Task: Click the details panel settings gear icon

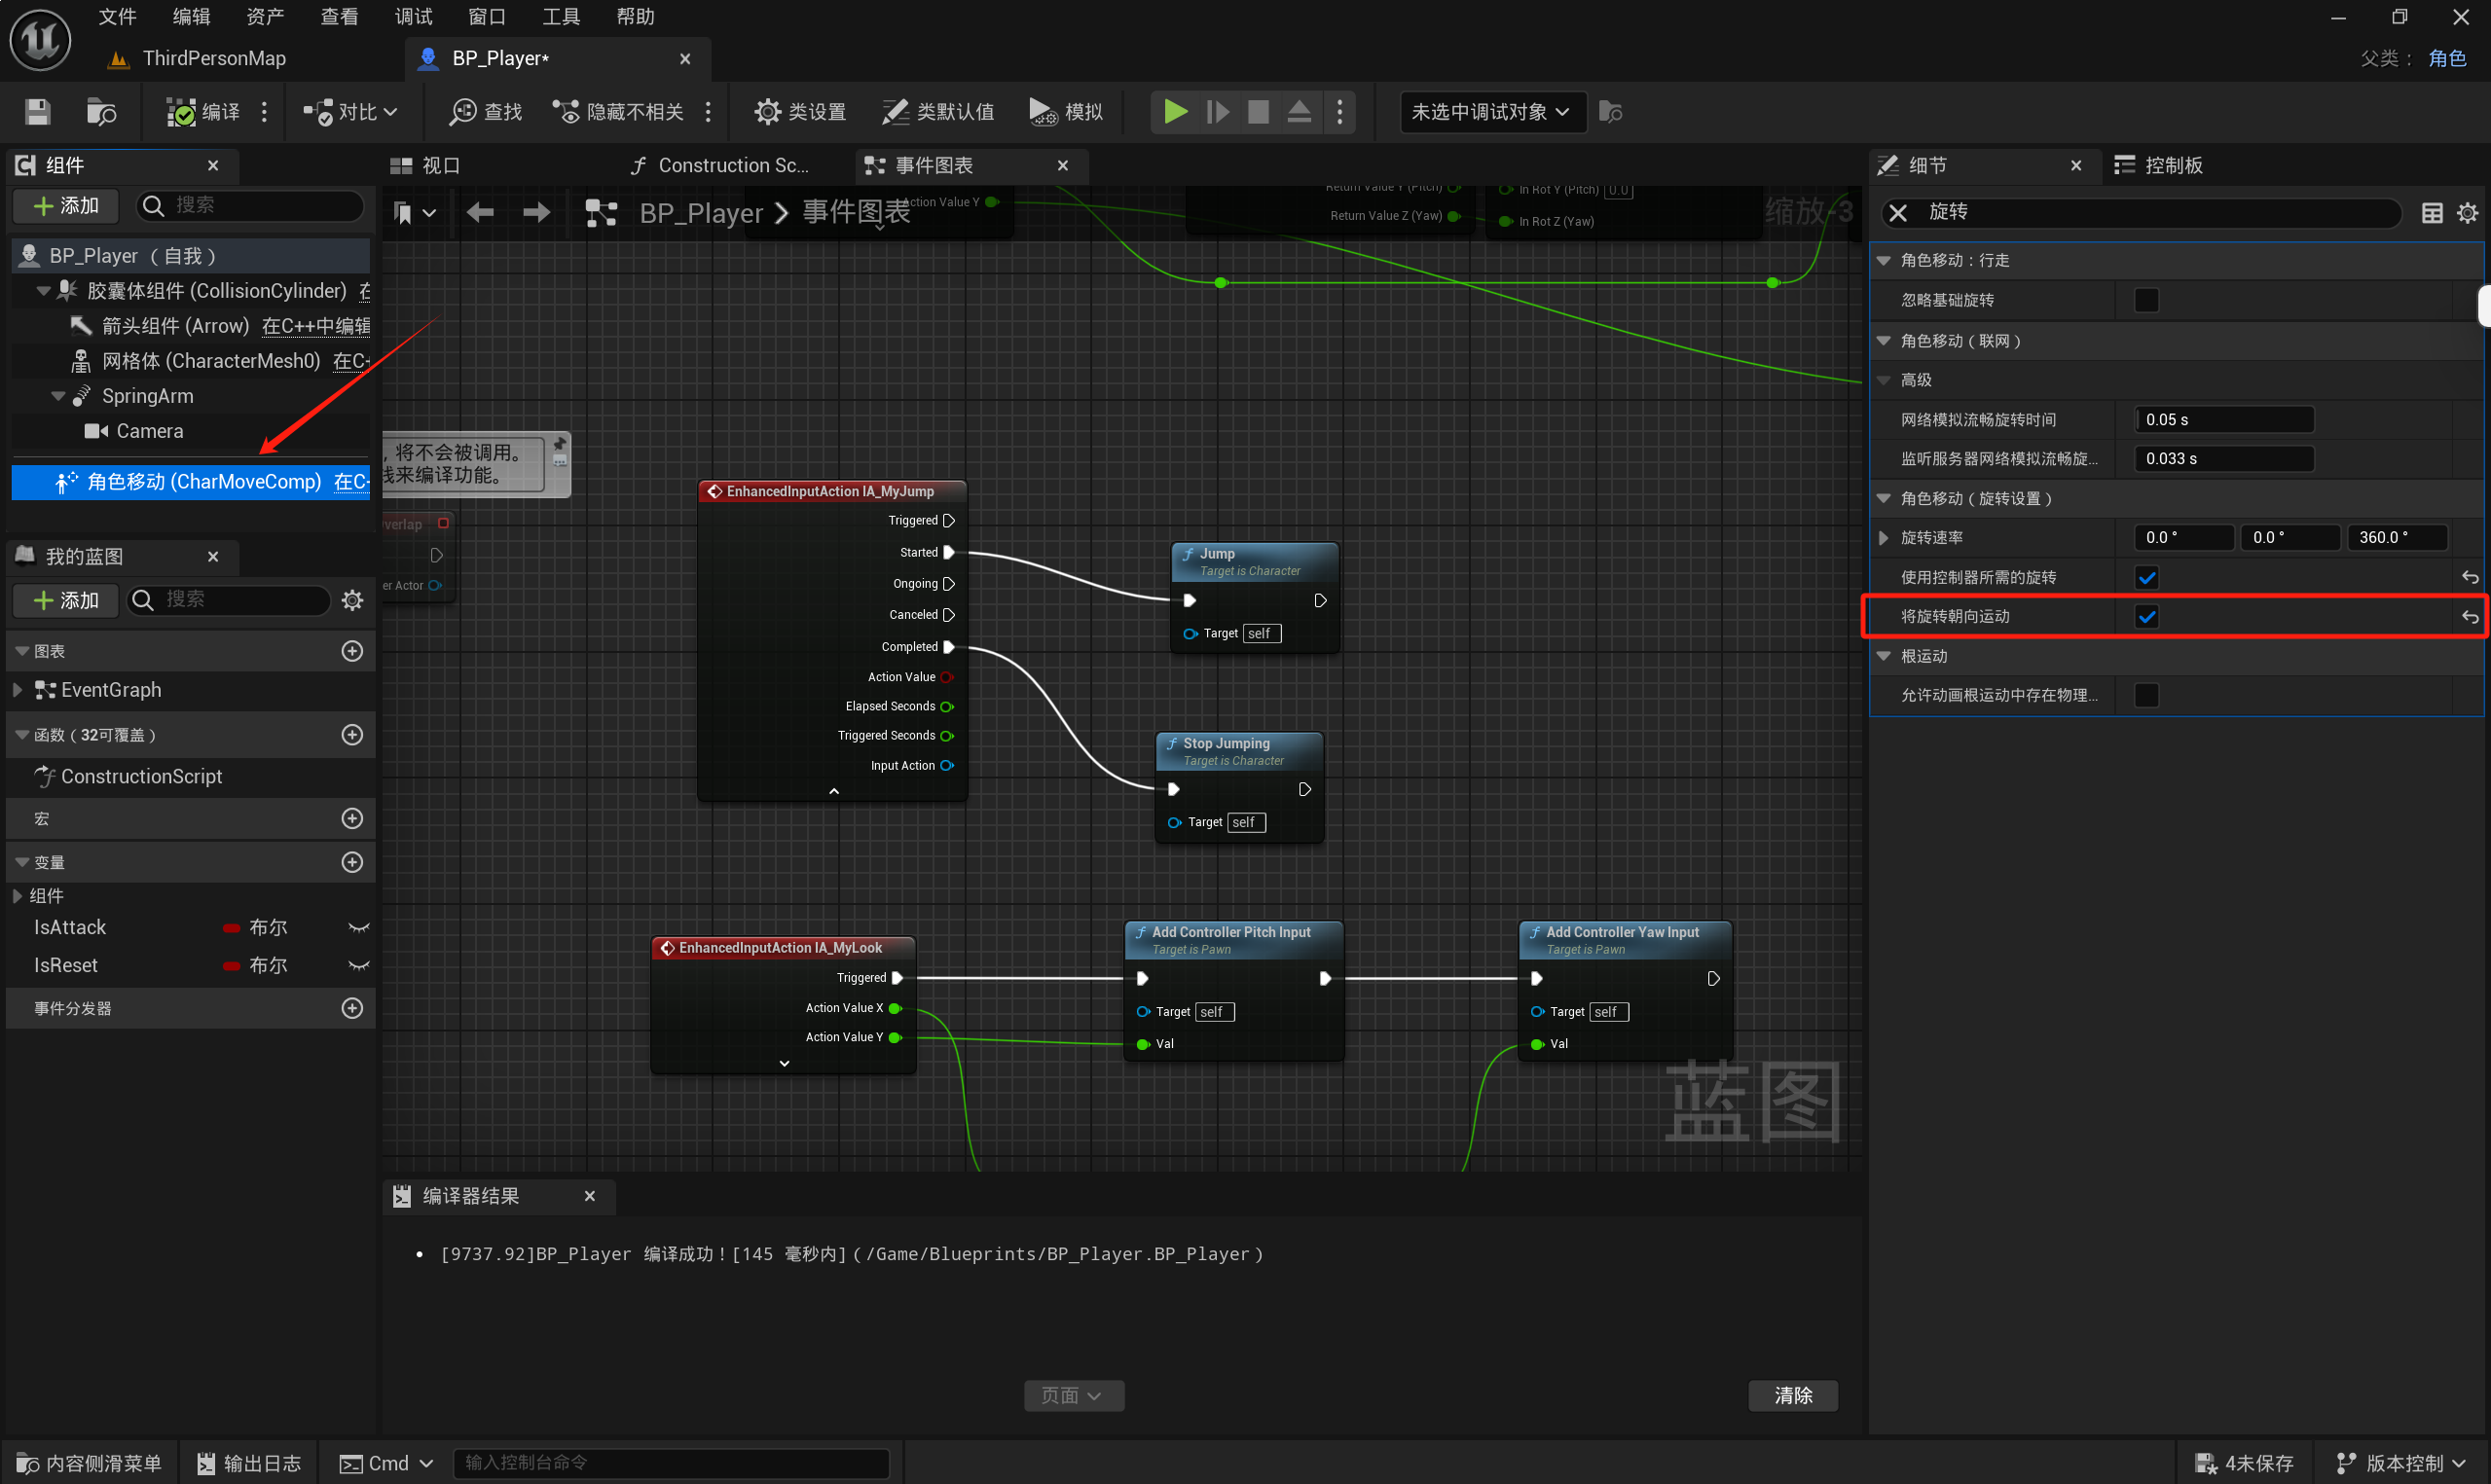Action: tap(2467, 213)
